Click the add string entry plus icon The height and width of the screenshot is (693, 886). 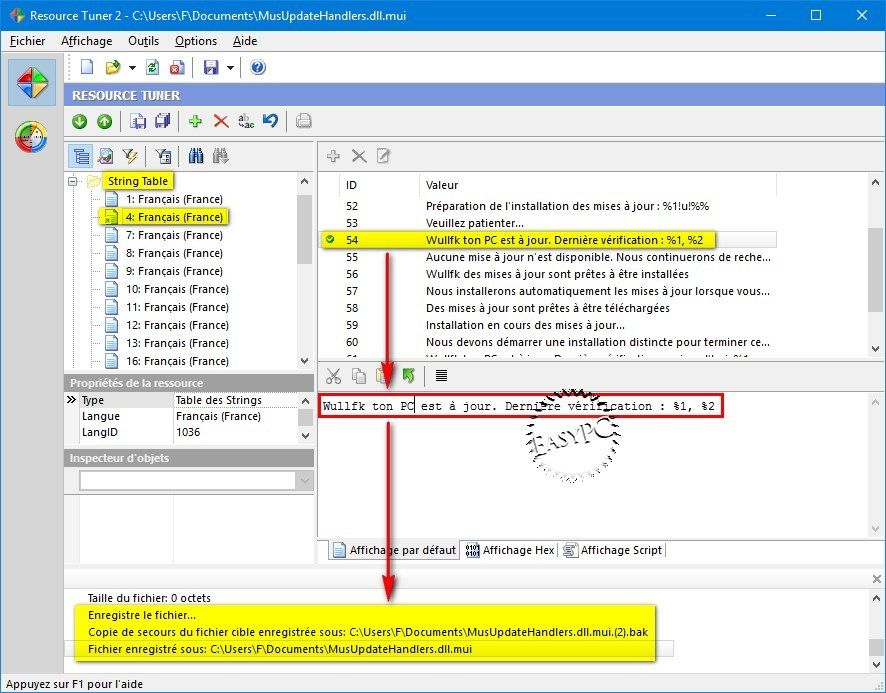[333, 156]
